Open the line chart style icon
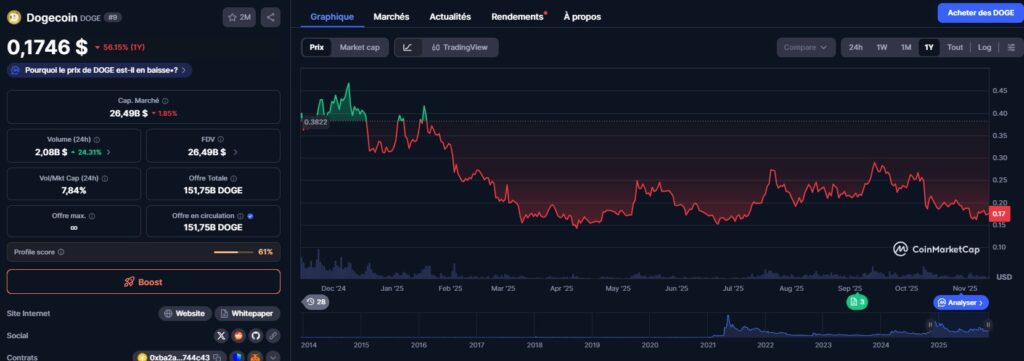Viewport: 1024px width, 361px height. (x=408, y=47)
